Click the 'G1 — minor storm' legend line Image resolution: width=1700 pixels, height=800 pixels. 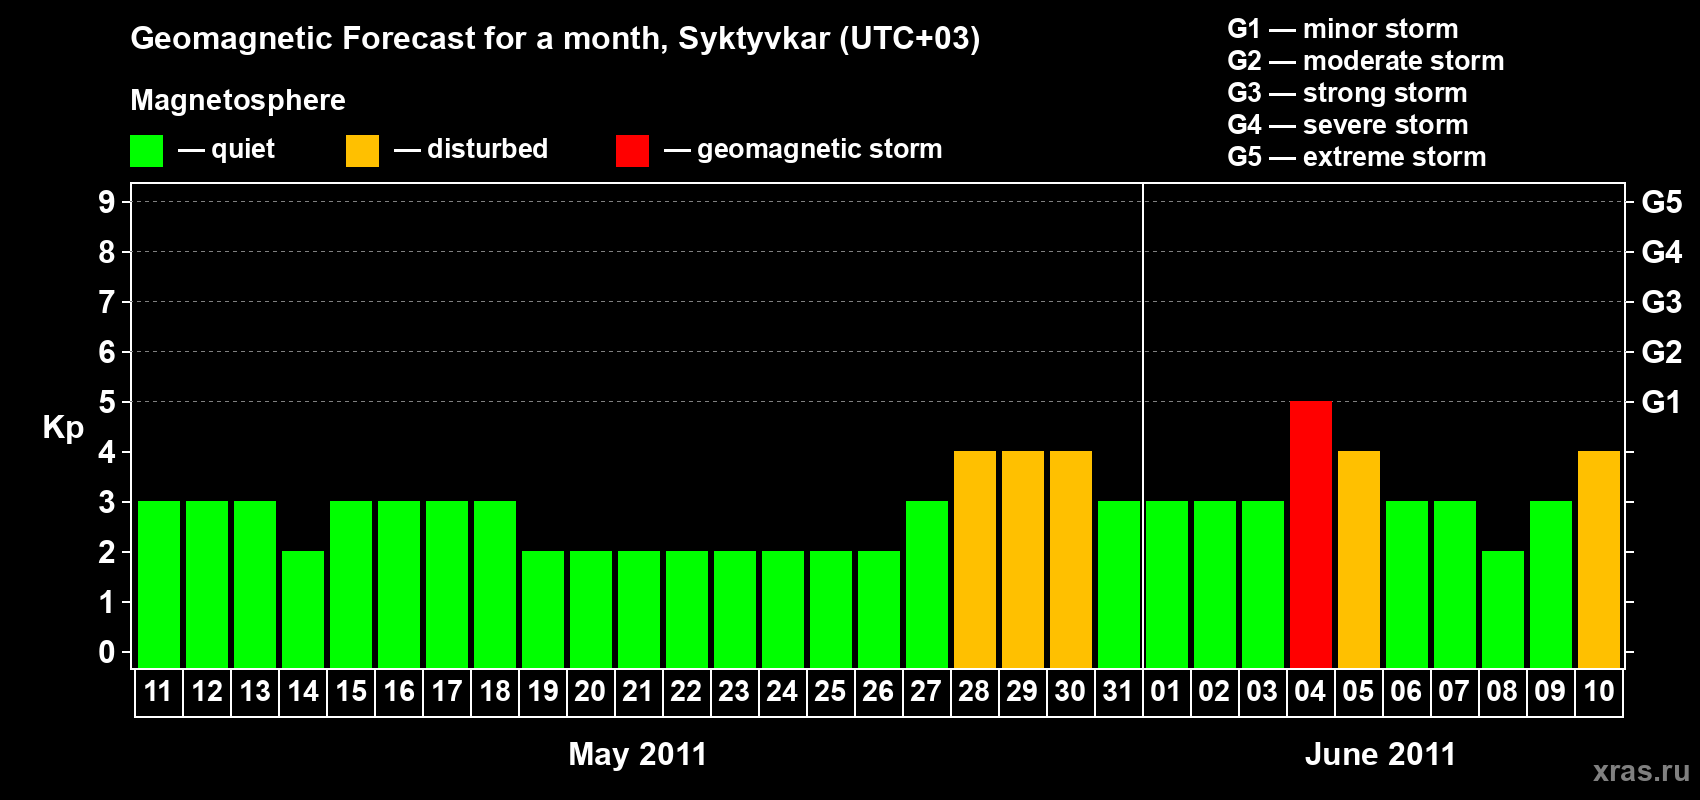[x=1343, y=29]
